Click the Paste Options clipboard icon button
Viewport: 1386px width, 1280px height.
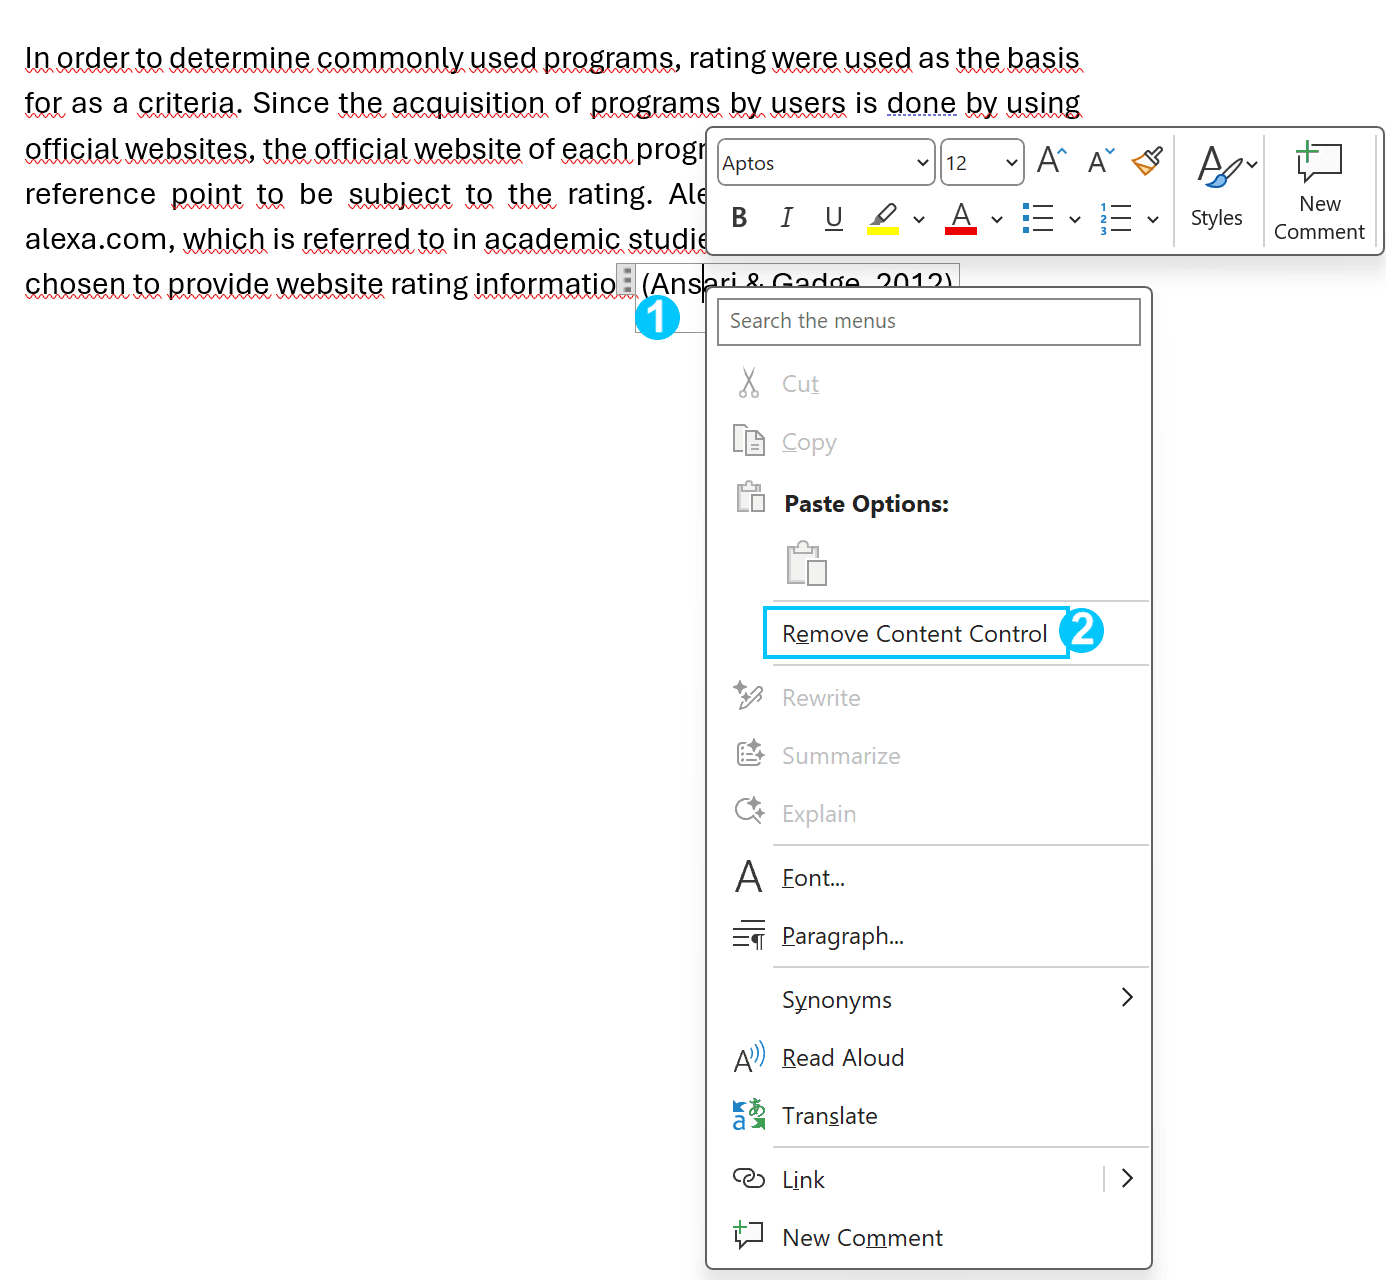[x=807, y=563]
